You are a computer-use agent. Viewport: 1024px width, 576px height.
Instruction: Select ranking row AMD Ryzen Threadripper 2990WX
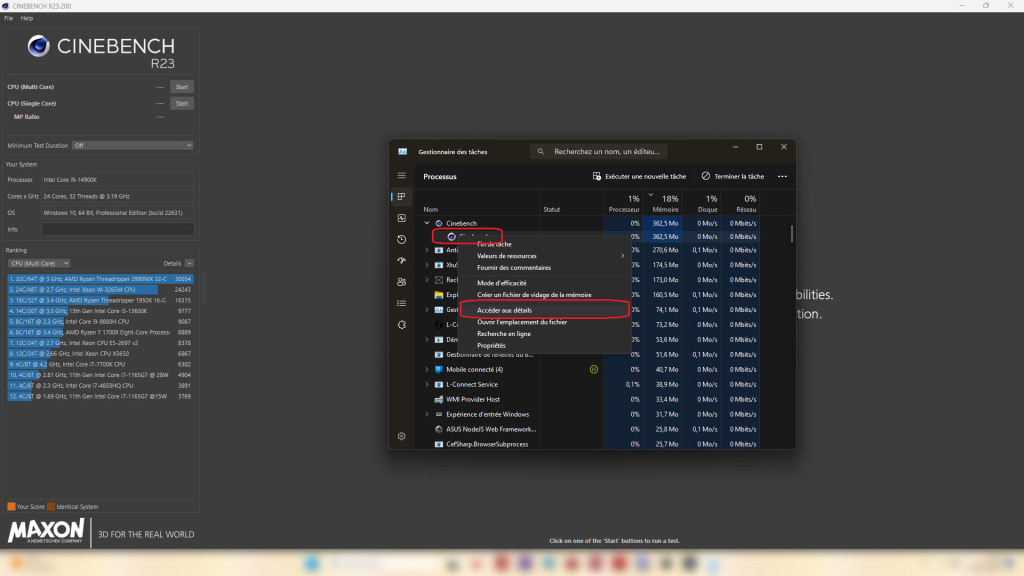[x=100, y=279]
